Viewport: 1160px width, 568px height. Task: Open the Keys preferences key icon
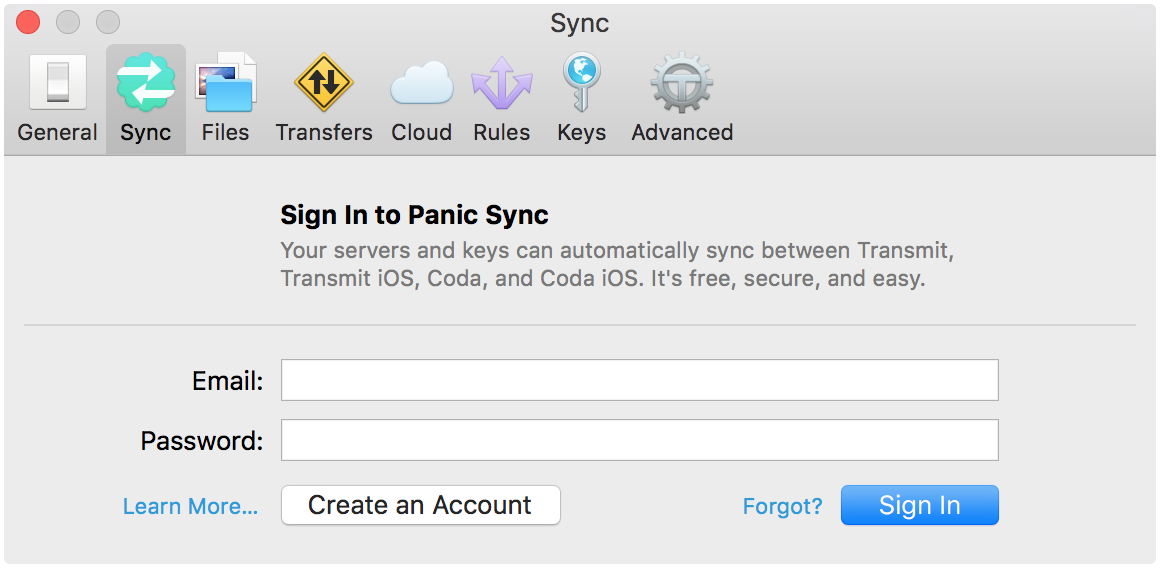[581, 84]
